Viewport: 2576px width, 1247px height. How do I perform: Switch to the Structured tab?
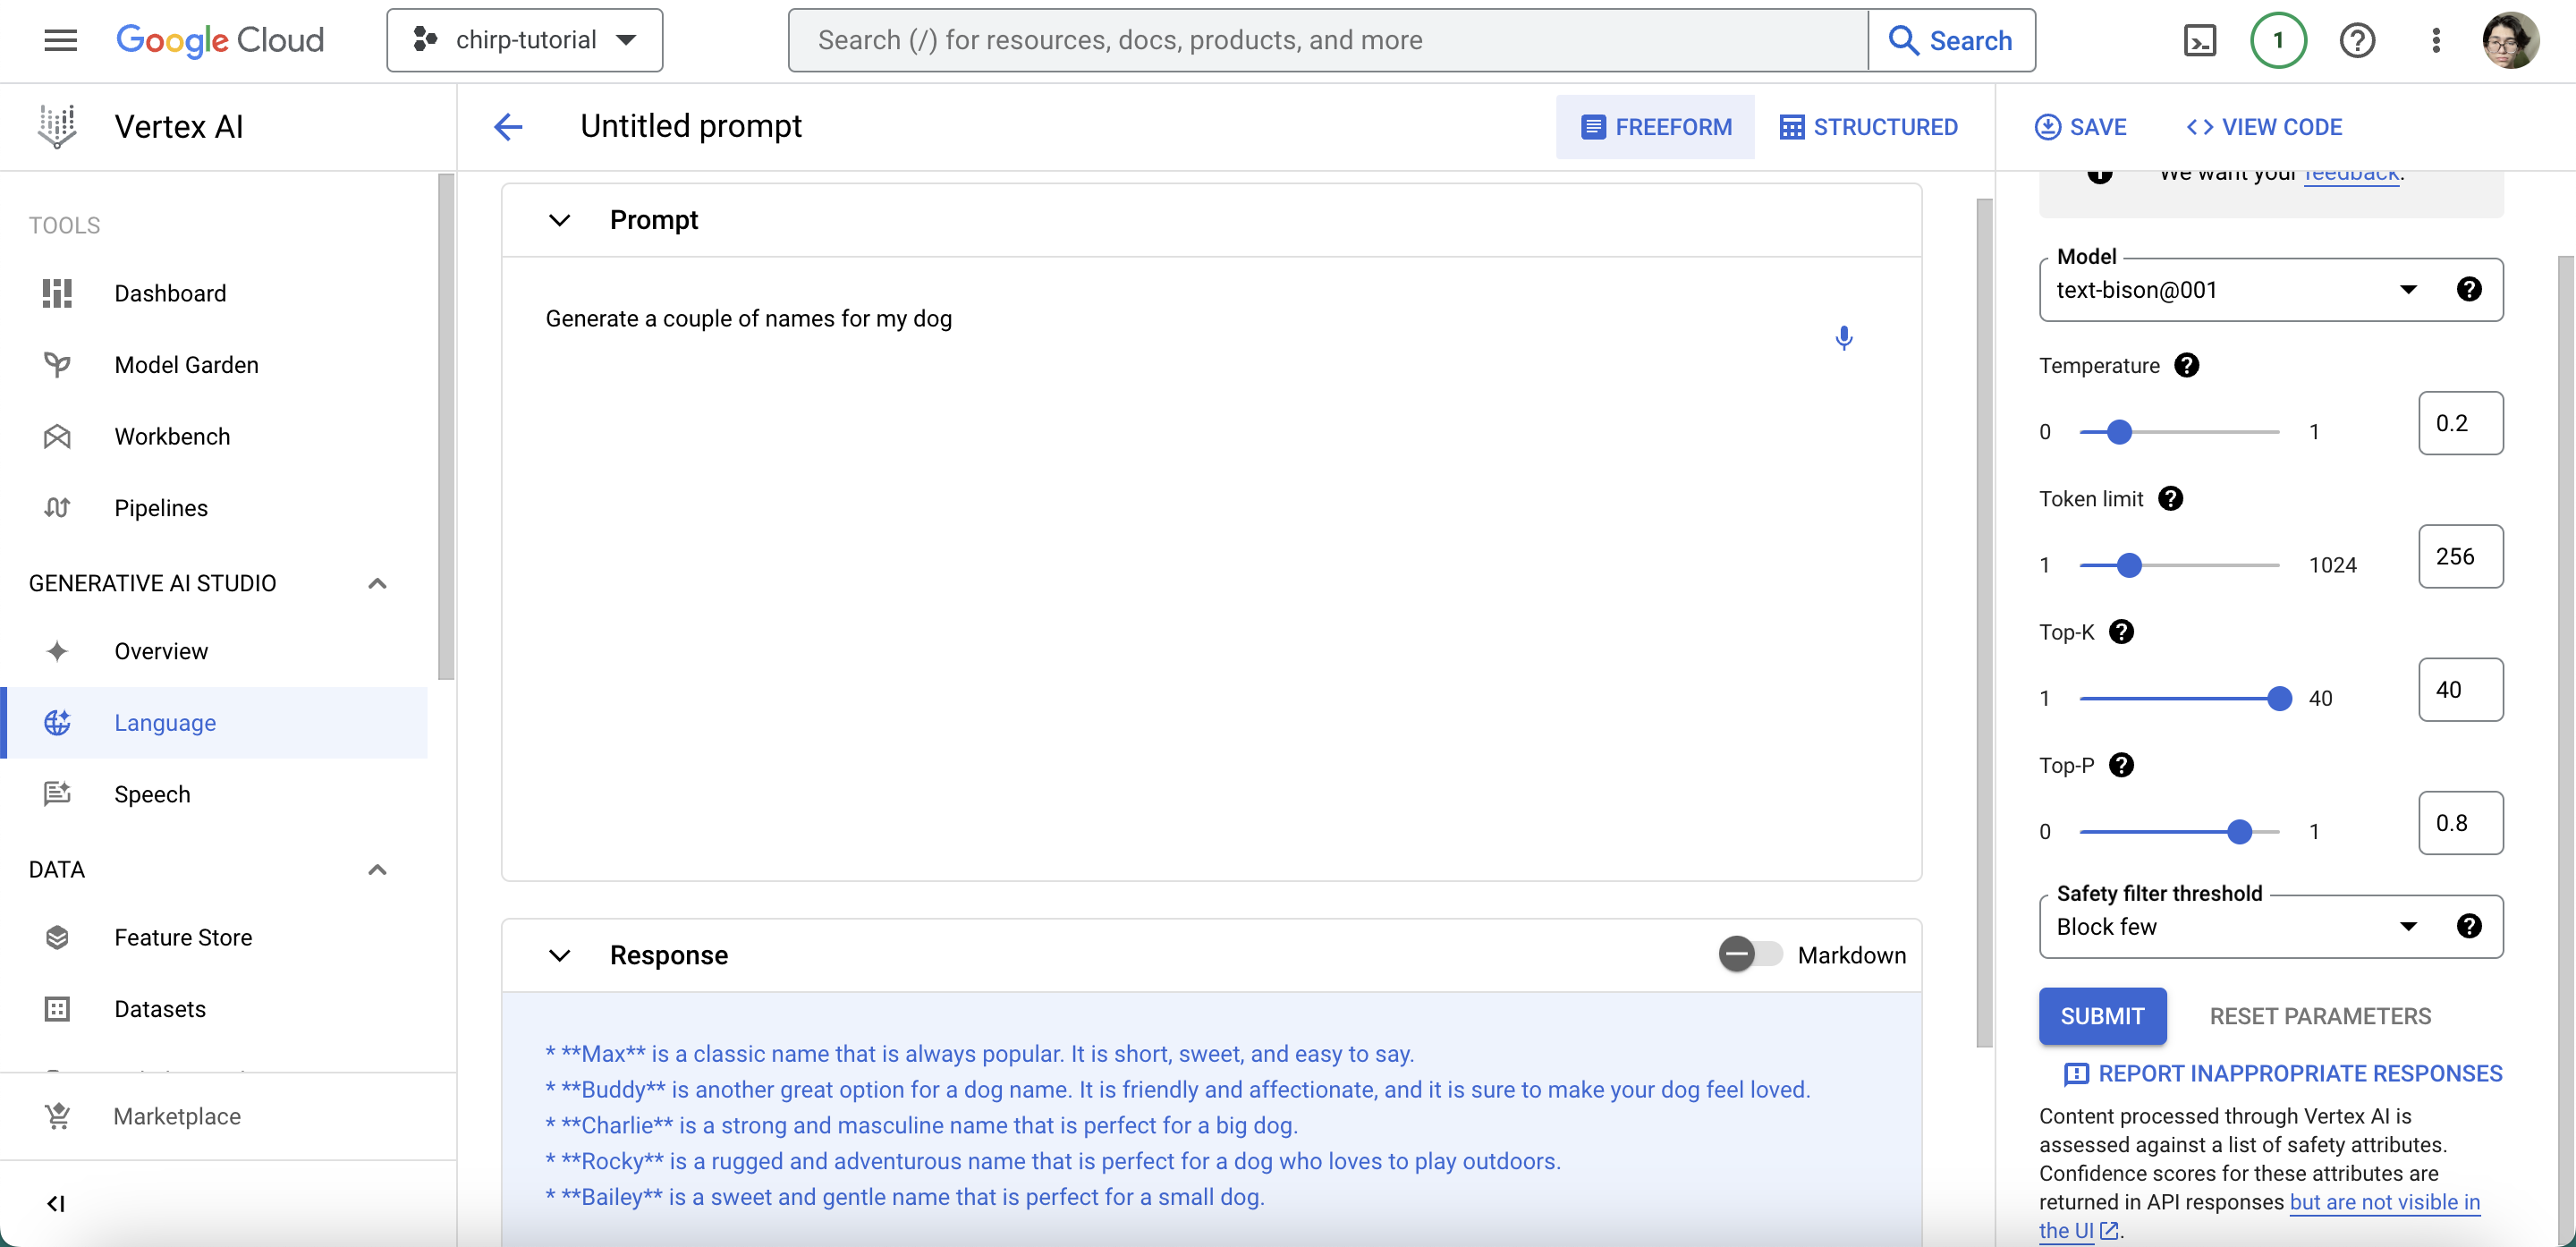1868,127
